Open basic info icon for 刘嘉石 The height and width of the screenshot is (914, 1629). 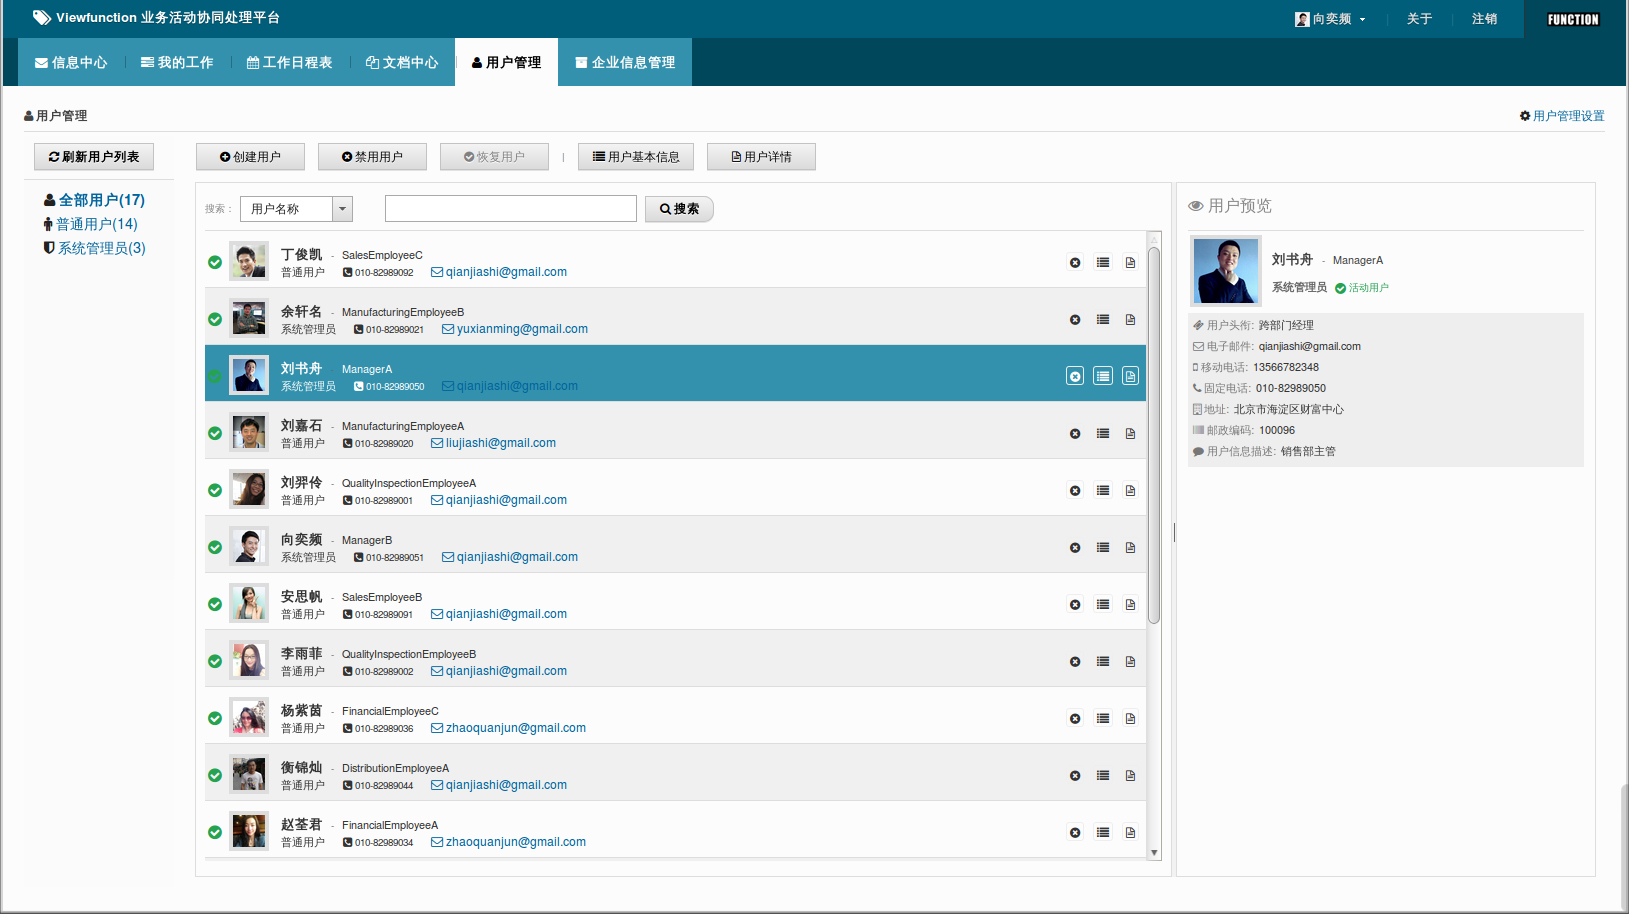click(1103, 434)
